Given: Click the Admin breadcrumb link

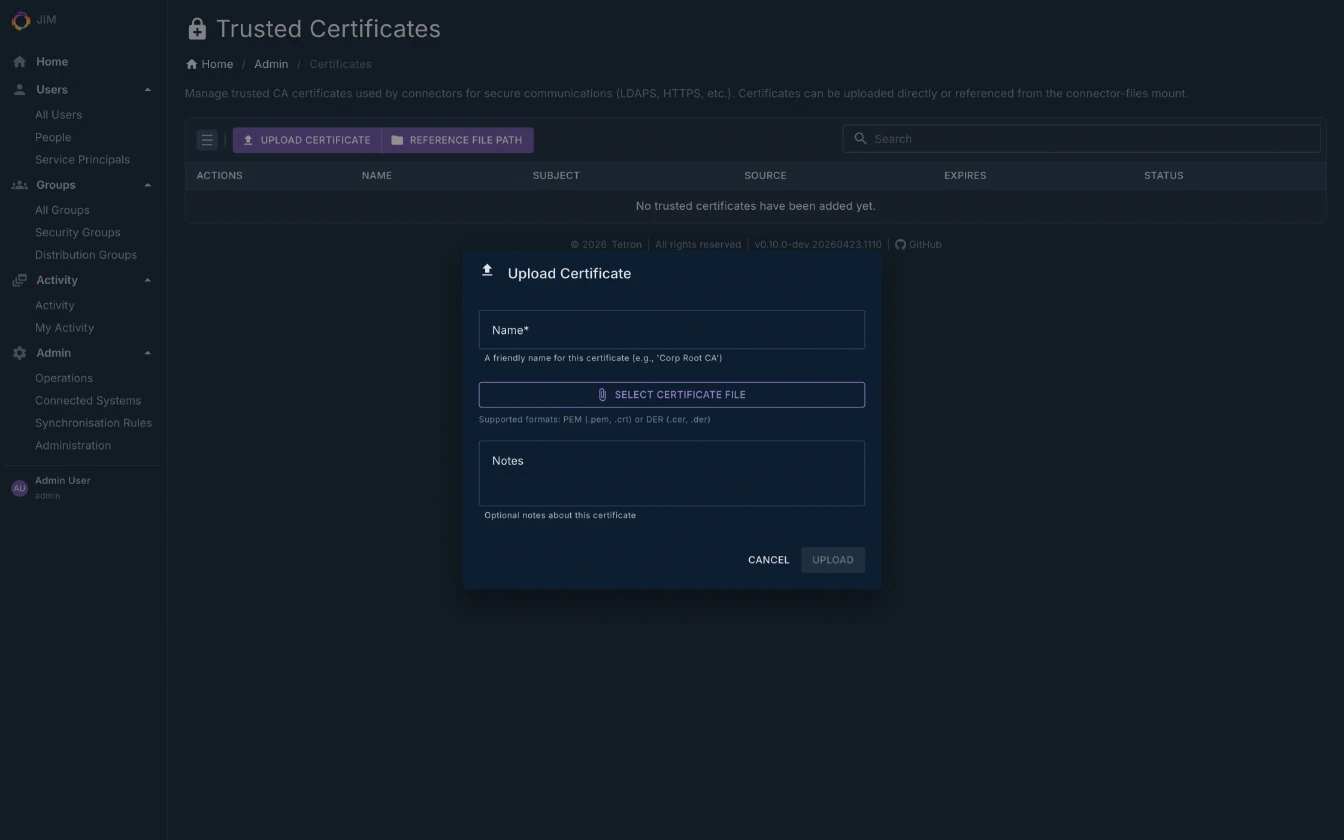Looking at the screenshot, I should pos(271,63).
